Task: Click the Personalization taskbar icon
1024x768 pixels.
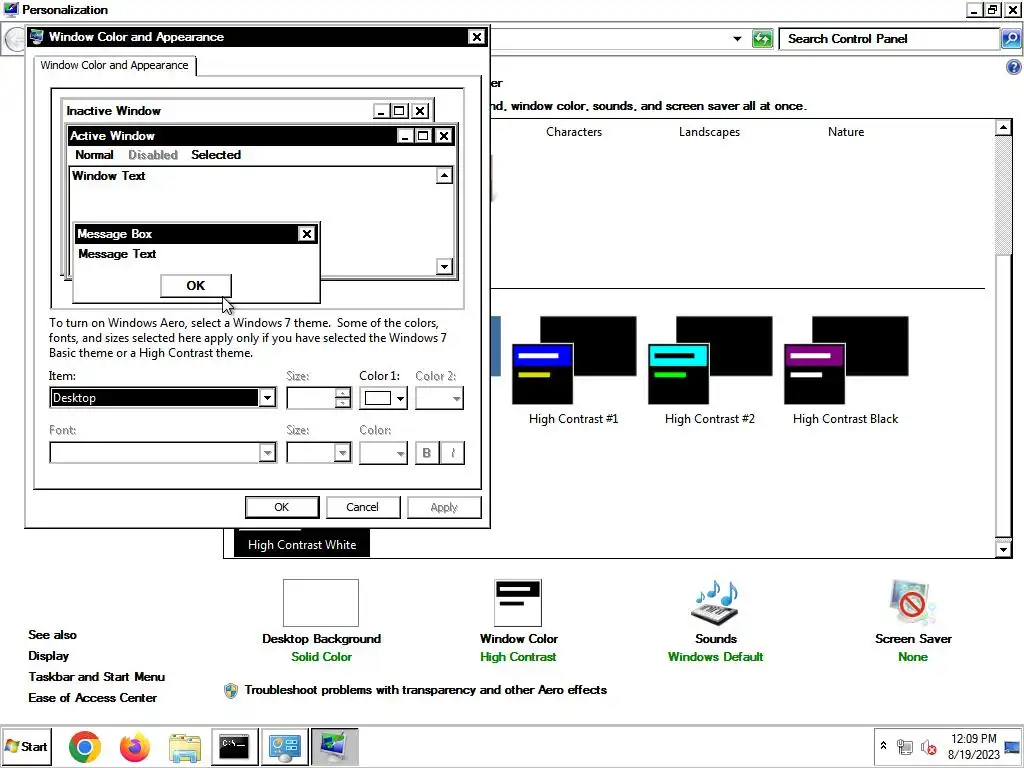Action: 334,746
